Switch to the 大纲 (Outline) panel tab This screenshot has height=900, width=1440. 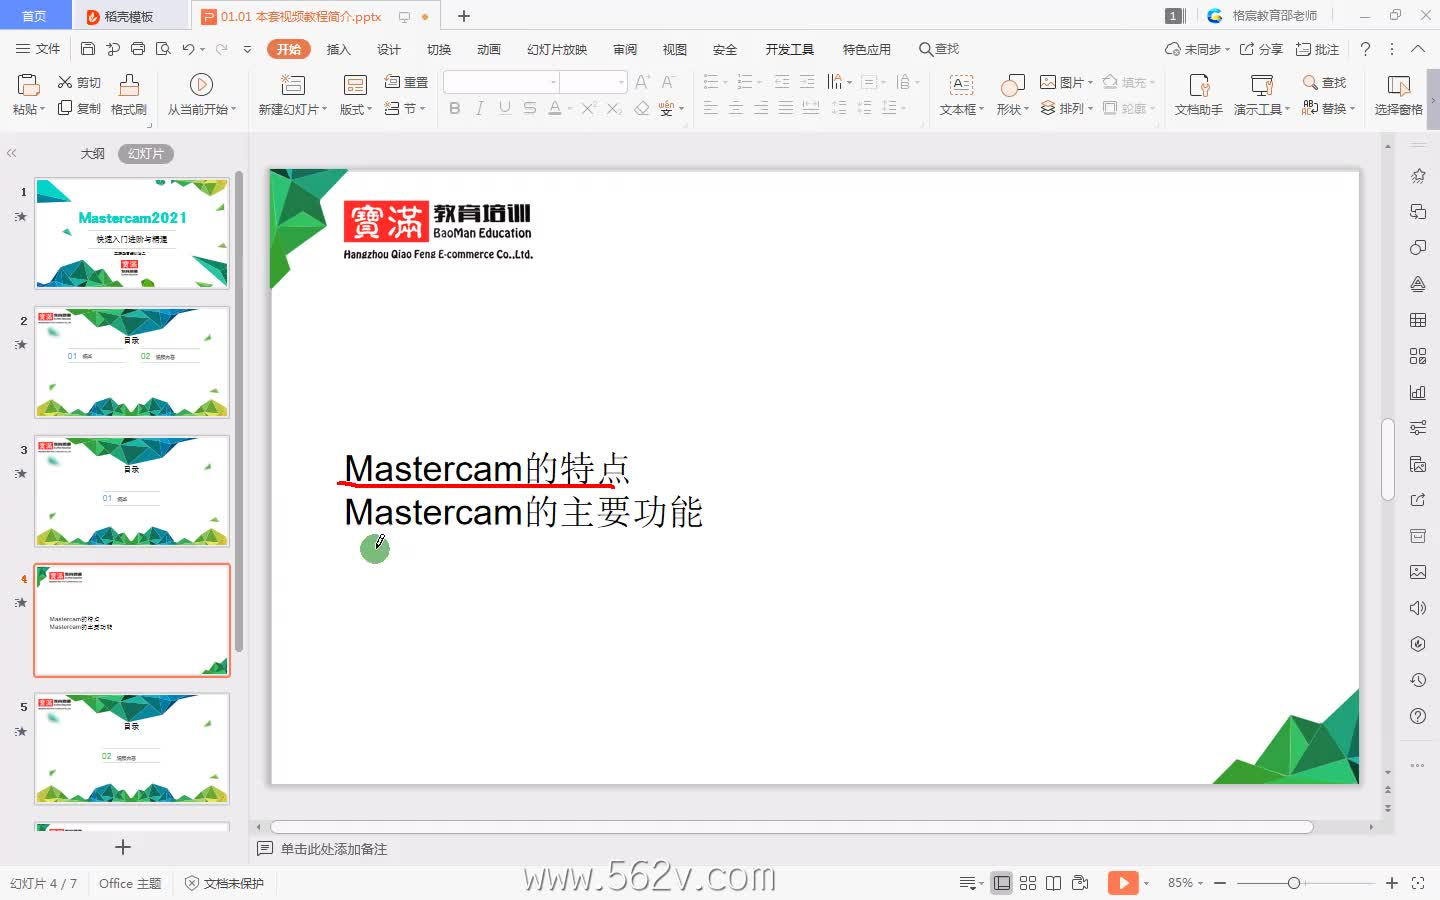coord(93,154)
